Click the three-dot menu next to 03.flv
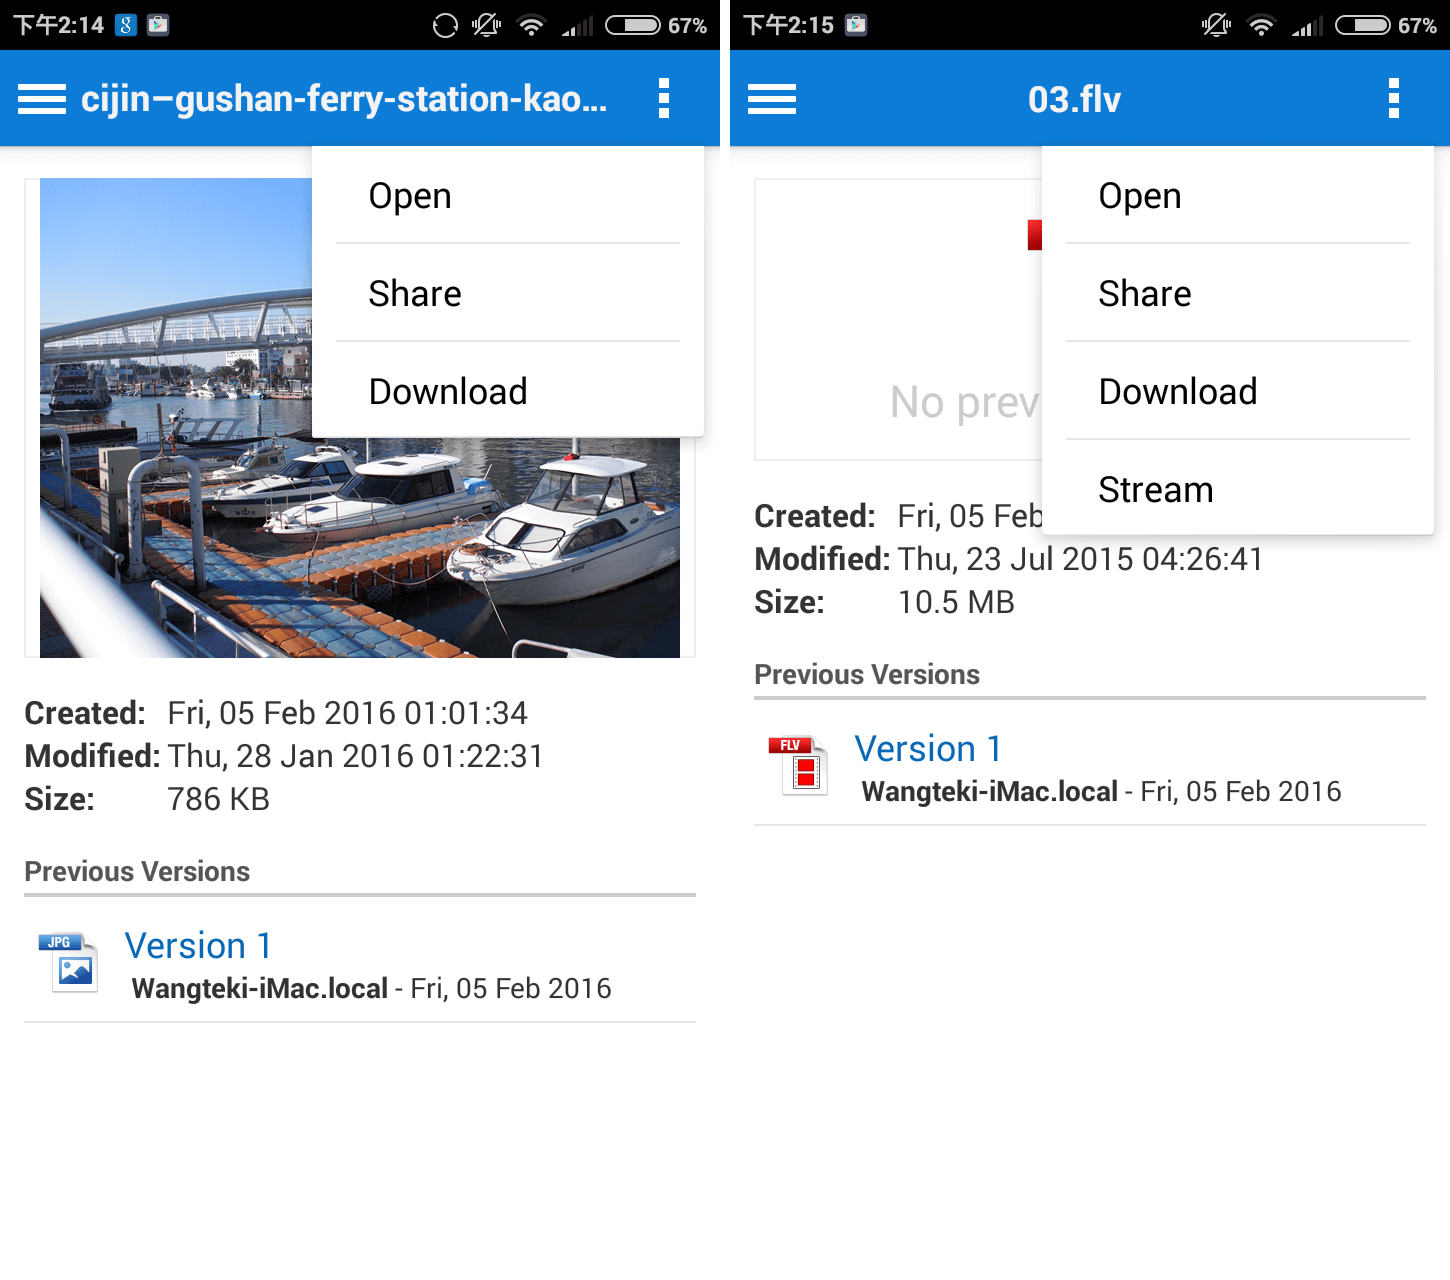This screenshot has width=1450, height=1280. 1393,98
